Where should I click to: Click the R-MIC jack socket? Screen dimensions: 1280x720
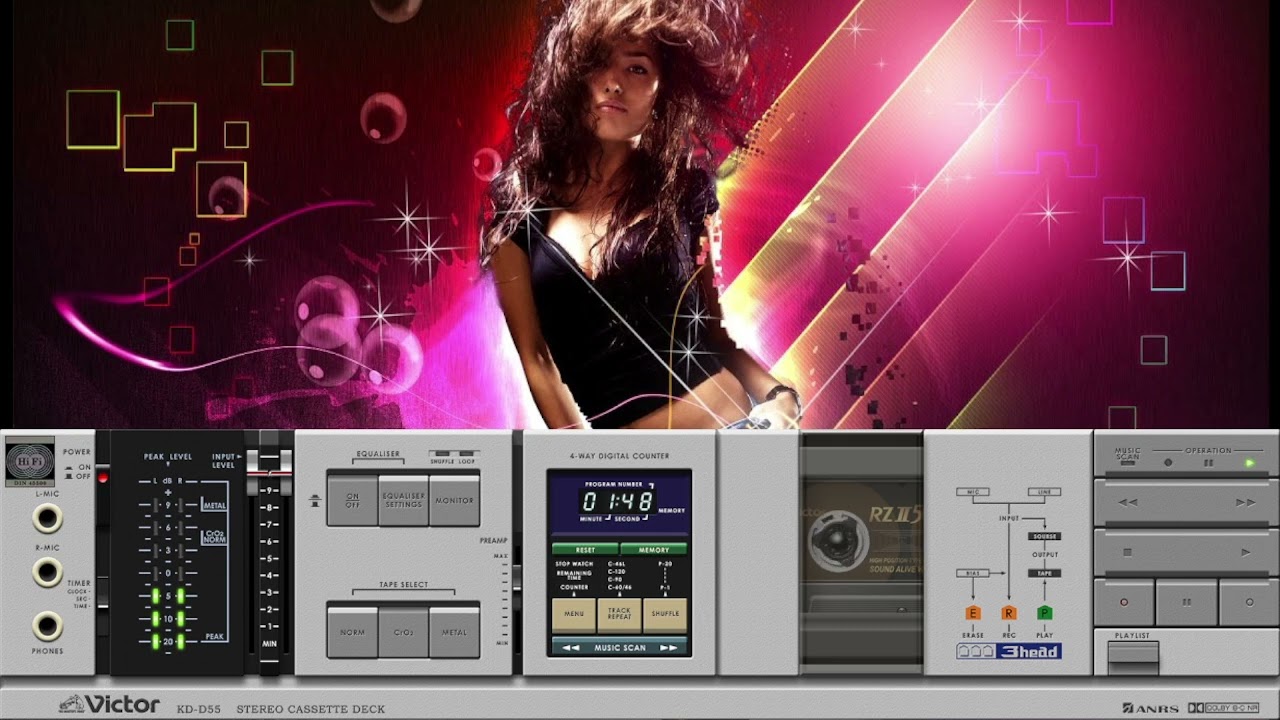point(47,572)
